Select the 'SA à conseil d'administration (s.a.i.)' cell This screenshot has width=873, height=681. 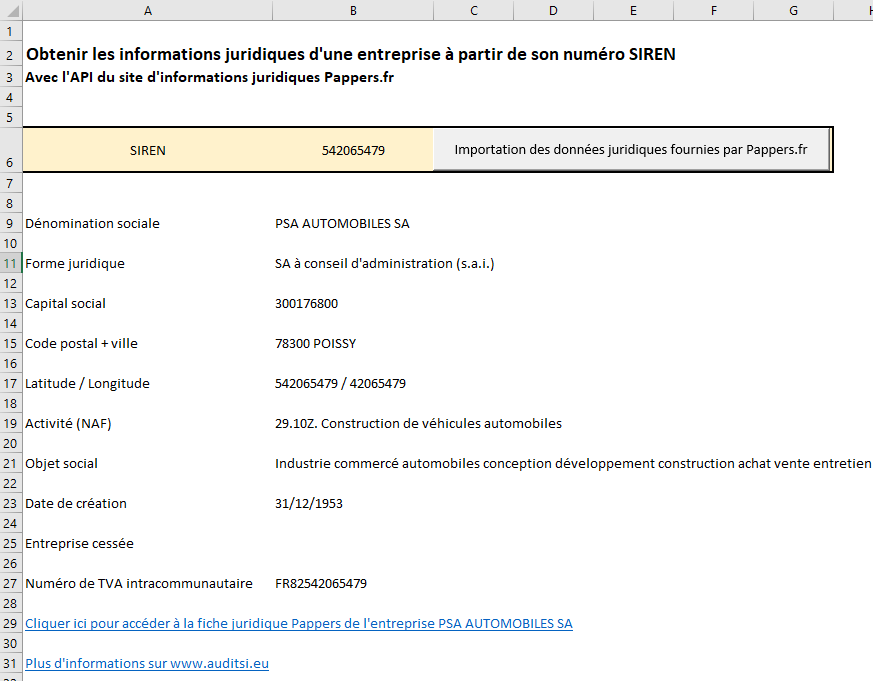384,263
